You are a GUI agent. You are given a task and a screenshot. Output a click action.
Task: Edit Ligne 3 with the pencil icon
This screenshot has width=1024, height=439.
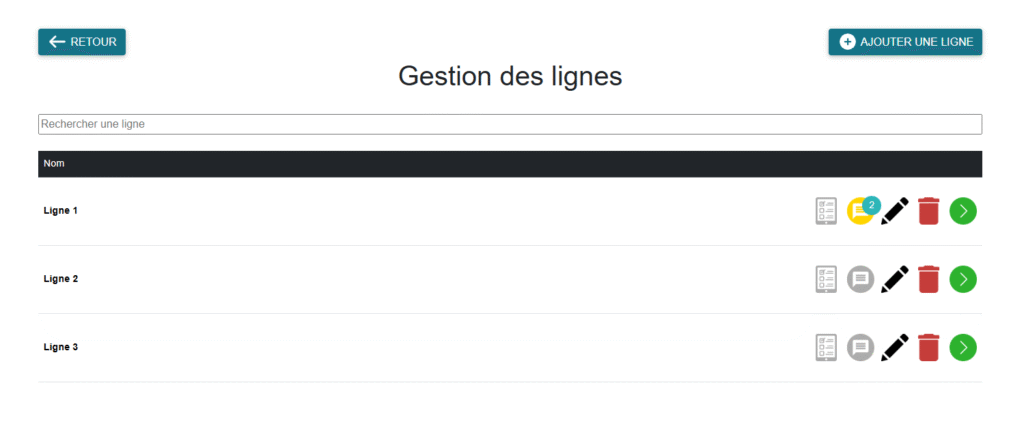click(895, 347)
